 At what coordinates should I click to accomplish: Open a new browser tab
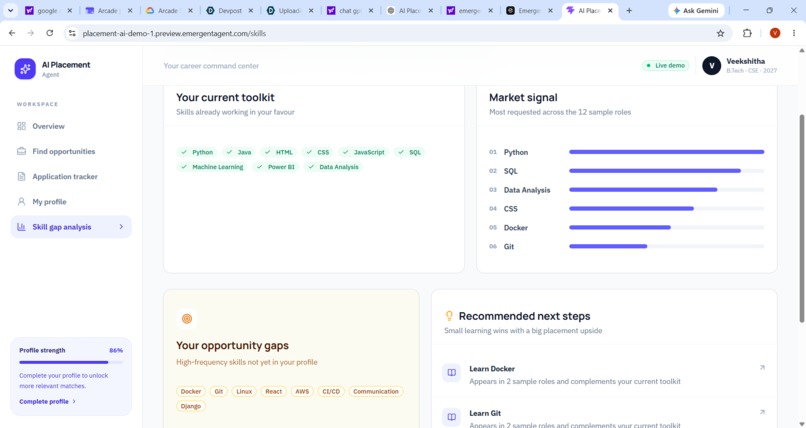(629, 10)
